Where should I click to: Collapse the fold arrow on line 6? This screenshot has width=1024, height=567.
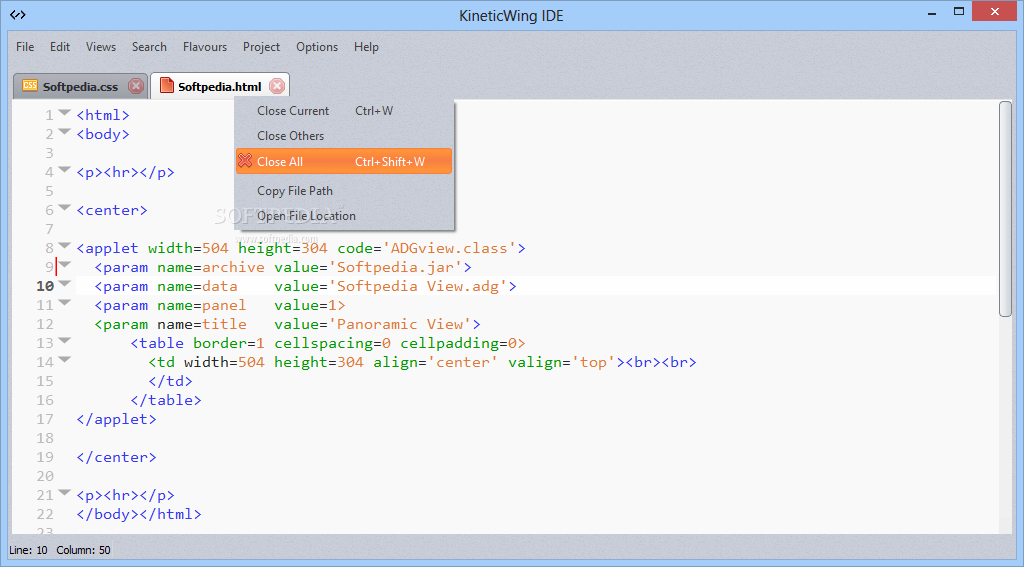(64, 207)
